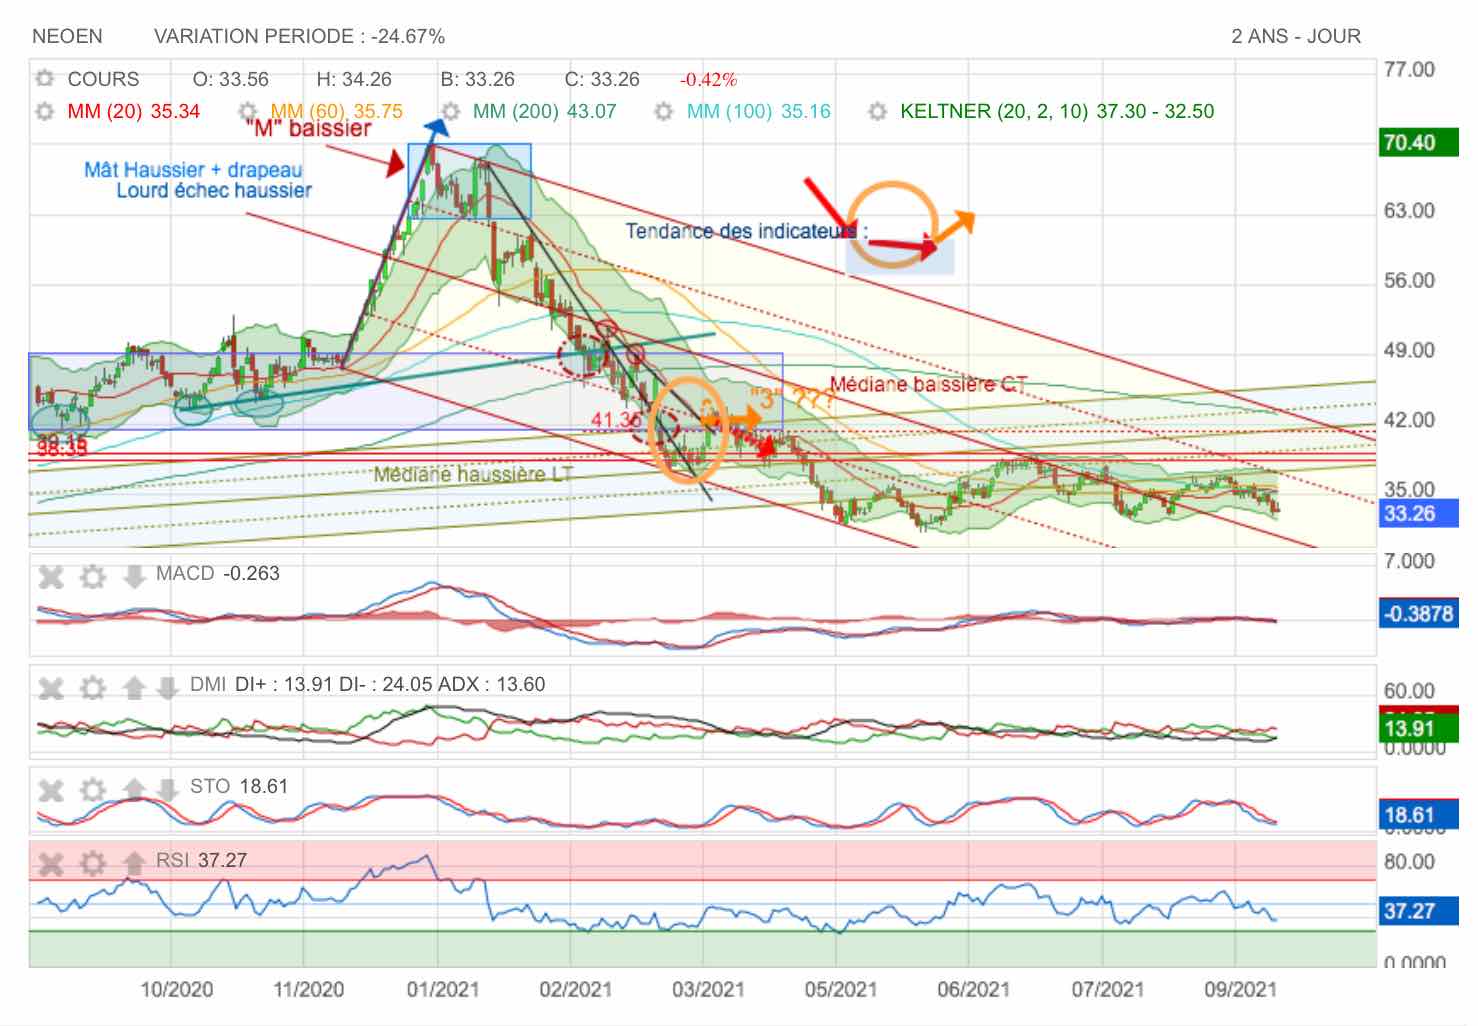1478x1026 pixels.
Task: Open DMI settings gear
Action: tap(93, 688)
